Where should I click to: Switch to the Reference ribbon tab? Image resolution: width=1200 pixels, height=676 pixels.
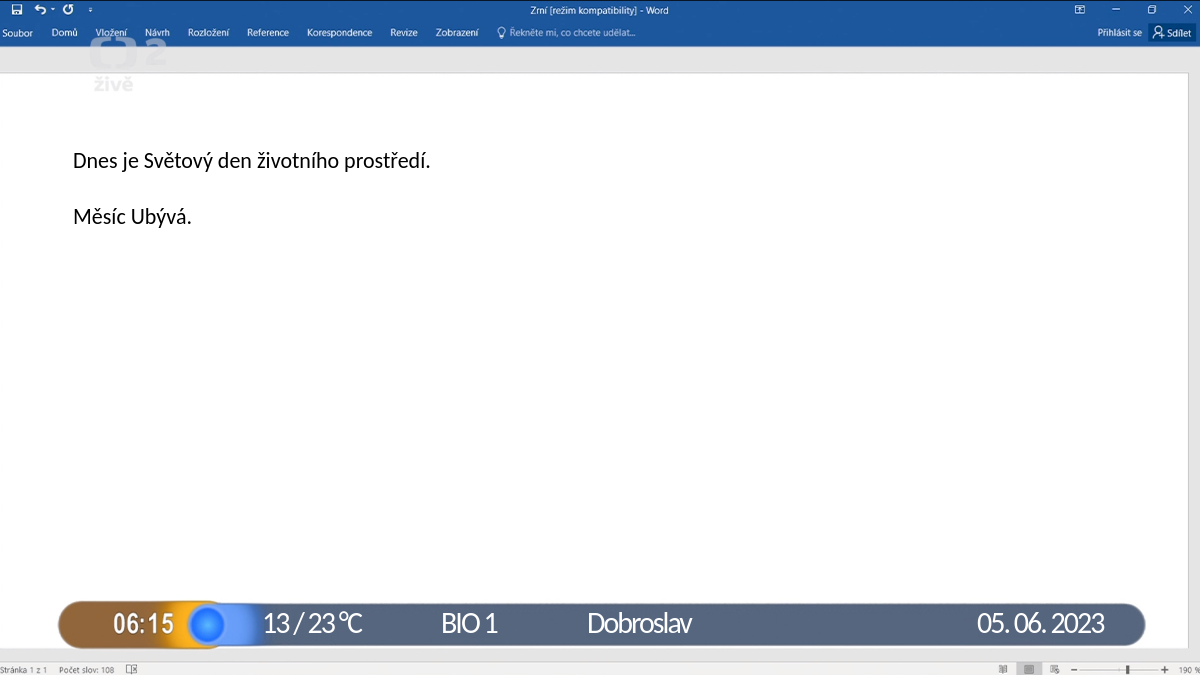click(268, 33)
